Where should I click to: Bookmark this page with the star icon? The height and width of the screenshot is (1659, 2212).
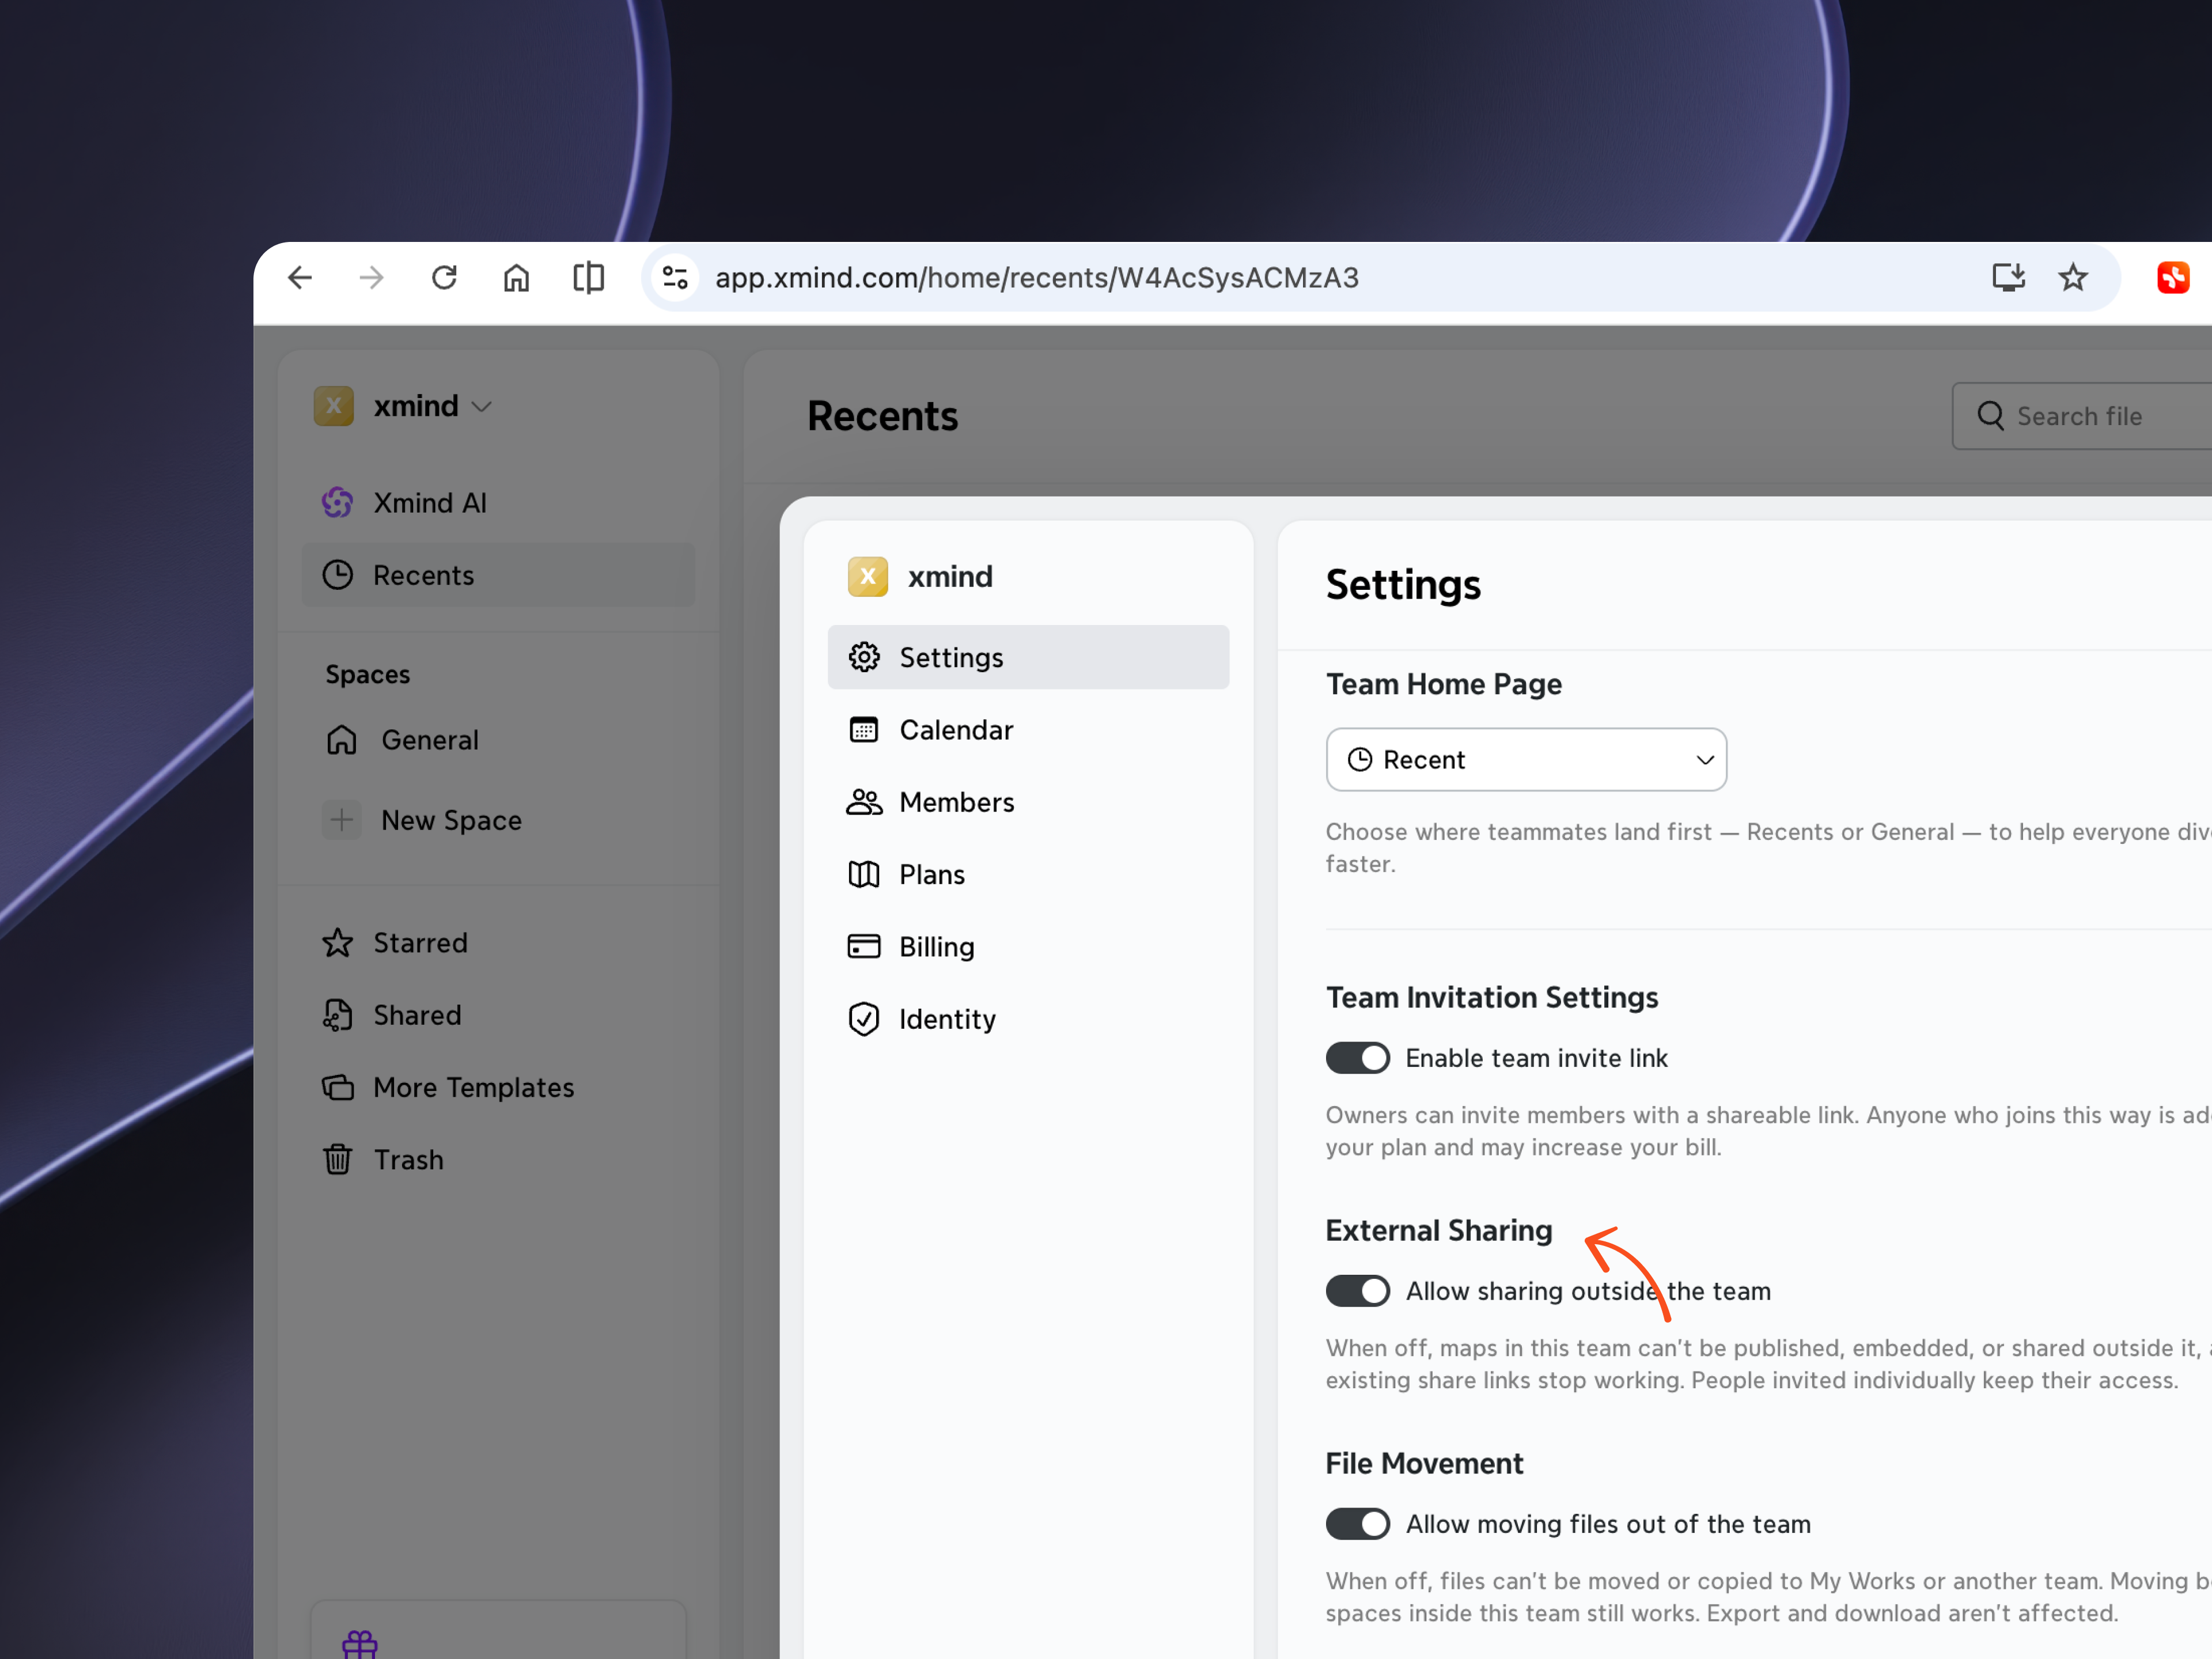coord(2073,277)
